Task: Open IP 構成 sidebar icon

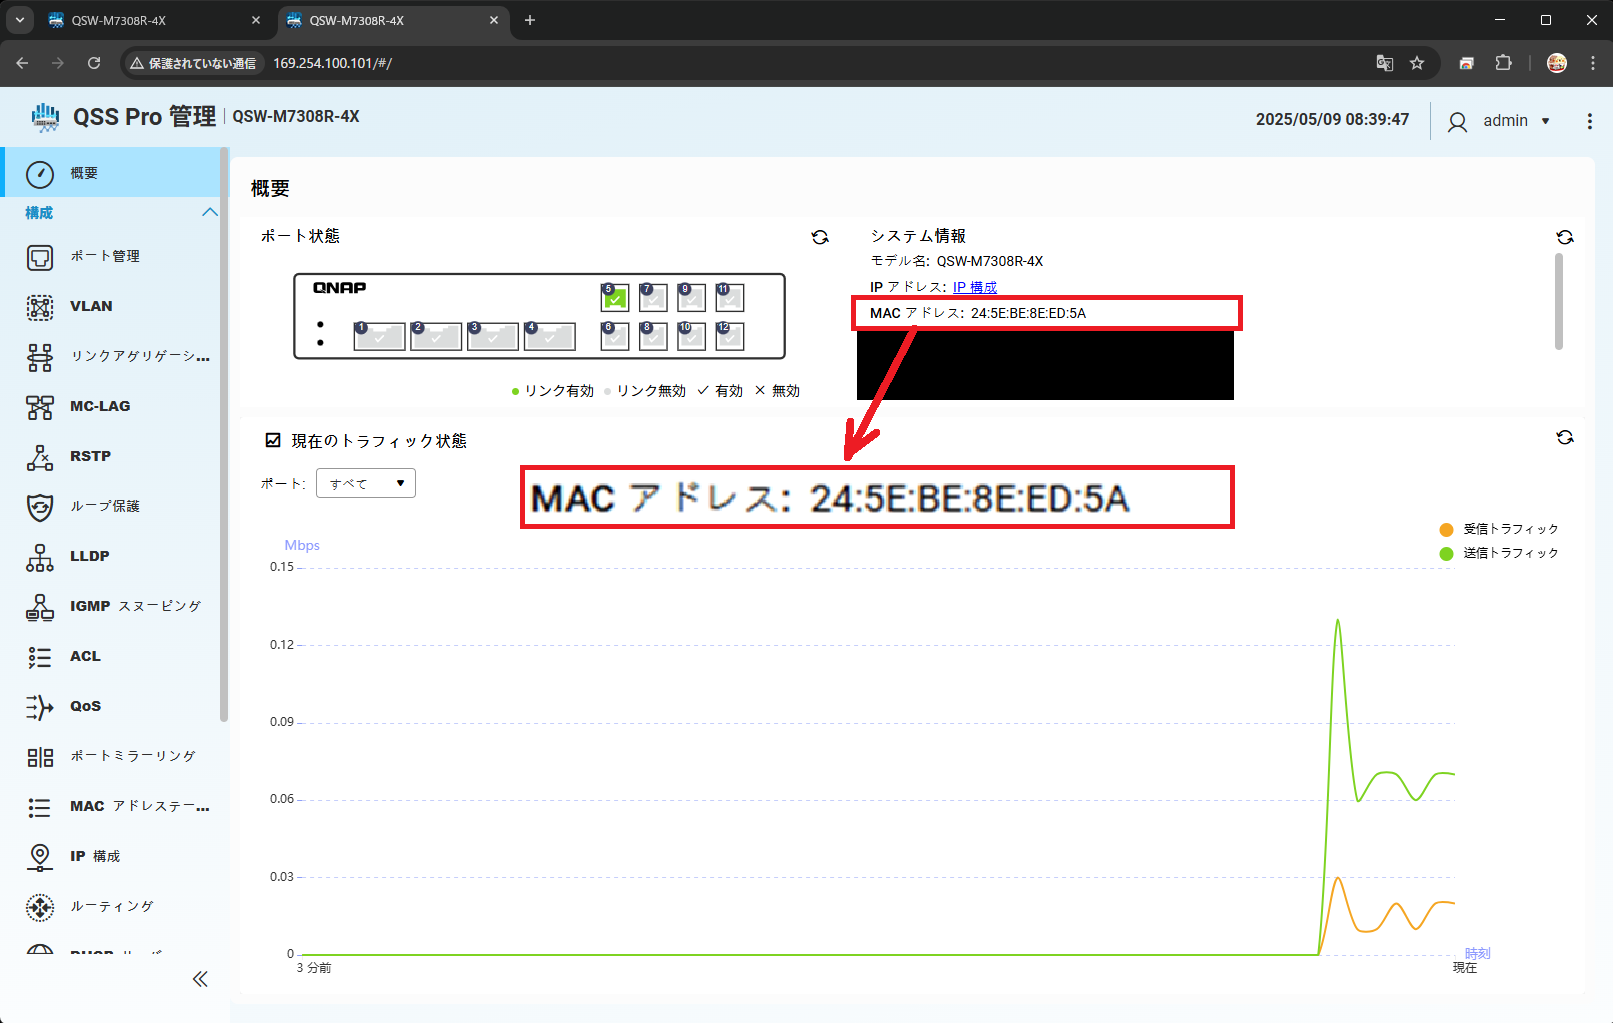Action: point(40,857)
